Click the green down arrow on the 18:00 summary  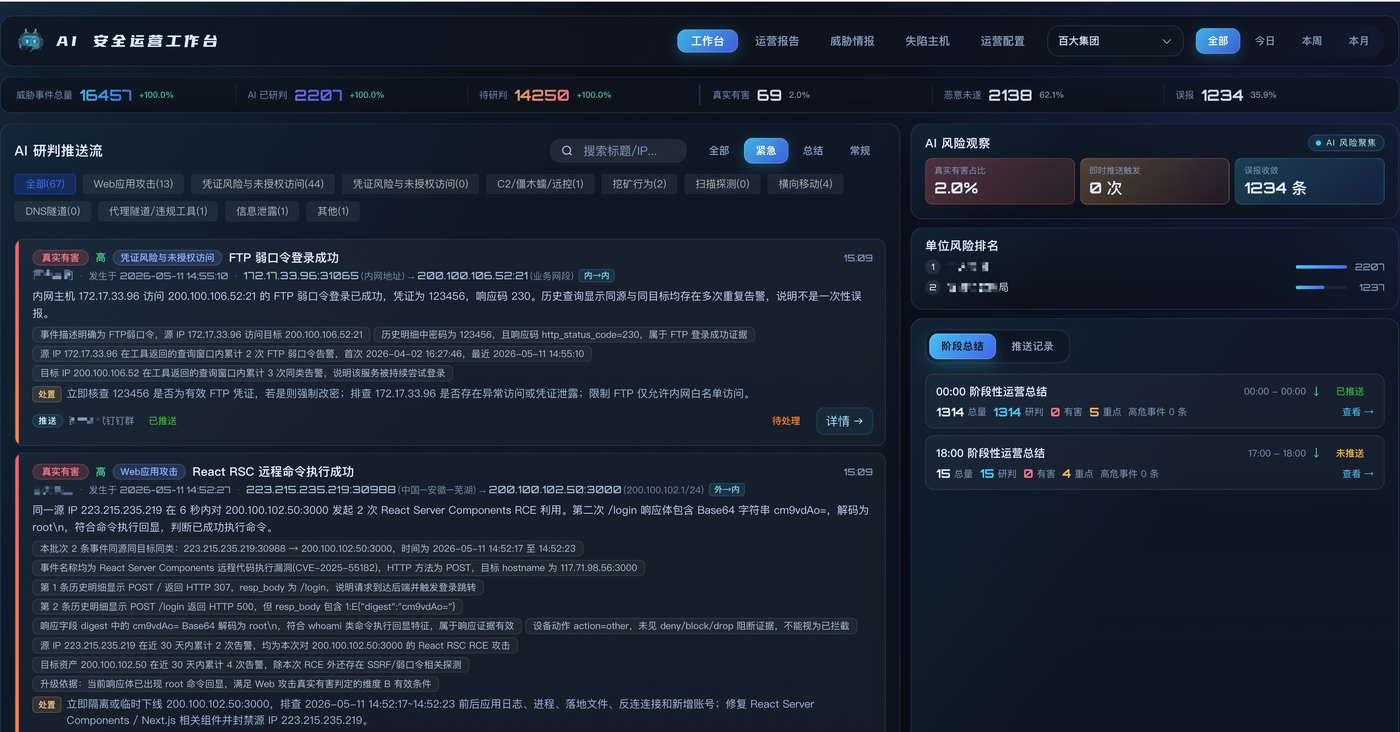click(1316, 453)
